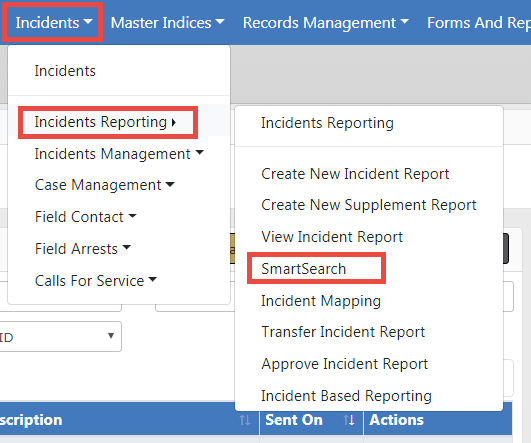Expand the Records Management menu
Viewport: 531px width, 443px height.
click(326, 23)
